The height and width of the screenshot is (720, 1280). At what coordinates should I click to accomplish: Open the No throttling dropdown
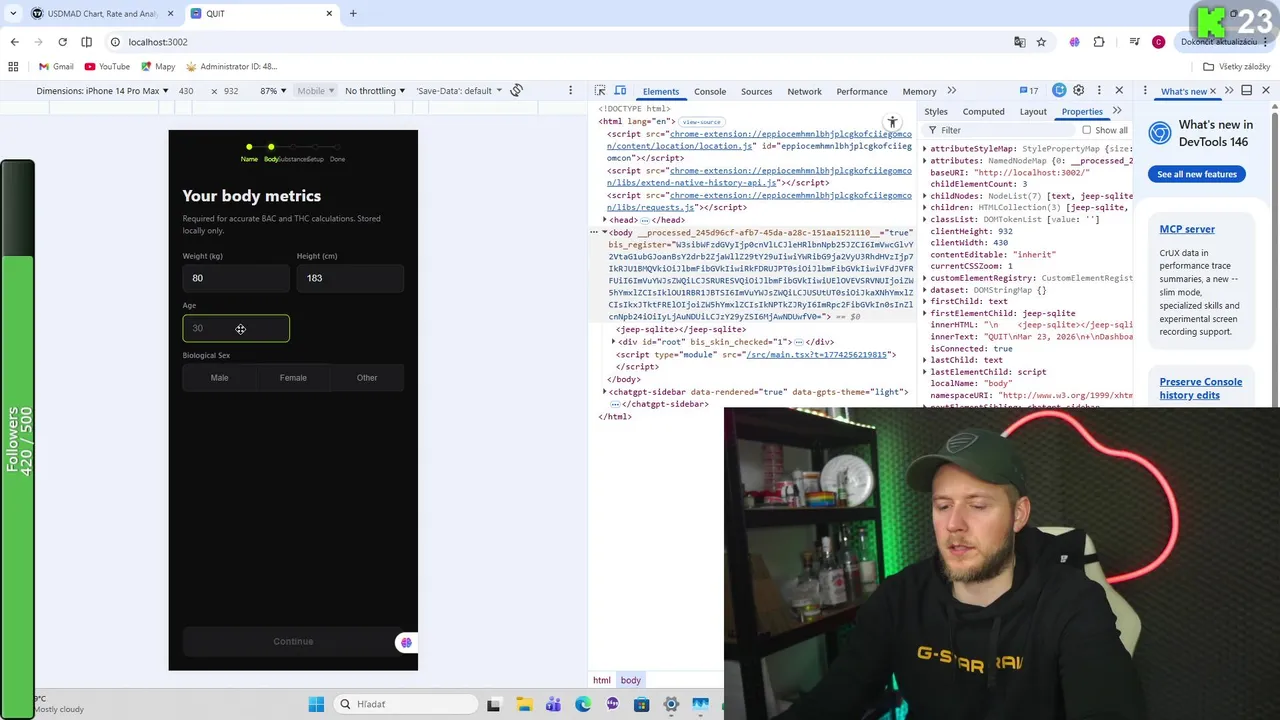click(x=375, y=91)
